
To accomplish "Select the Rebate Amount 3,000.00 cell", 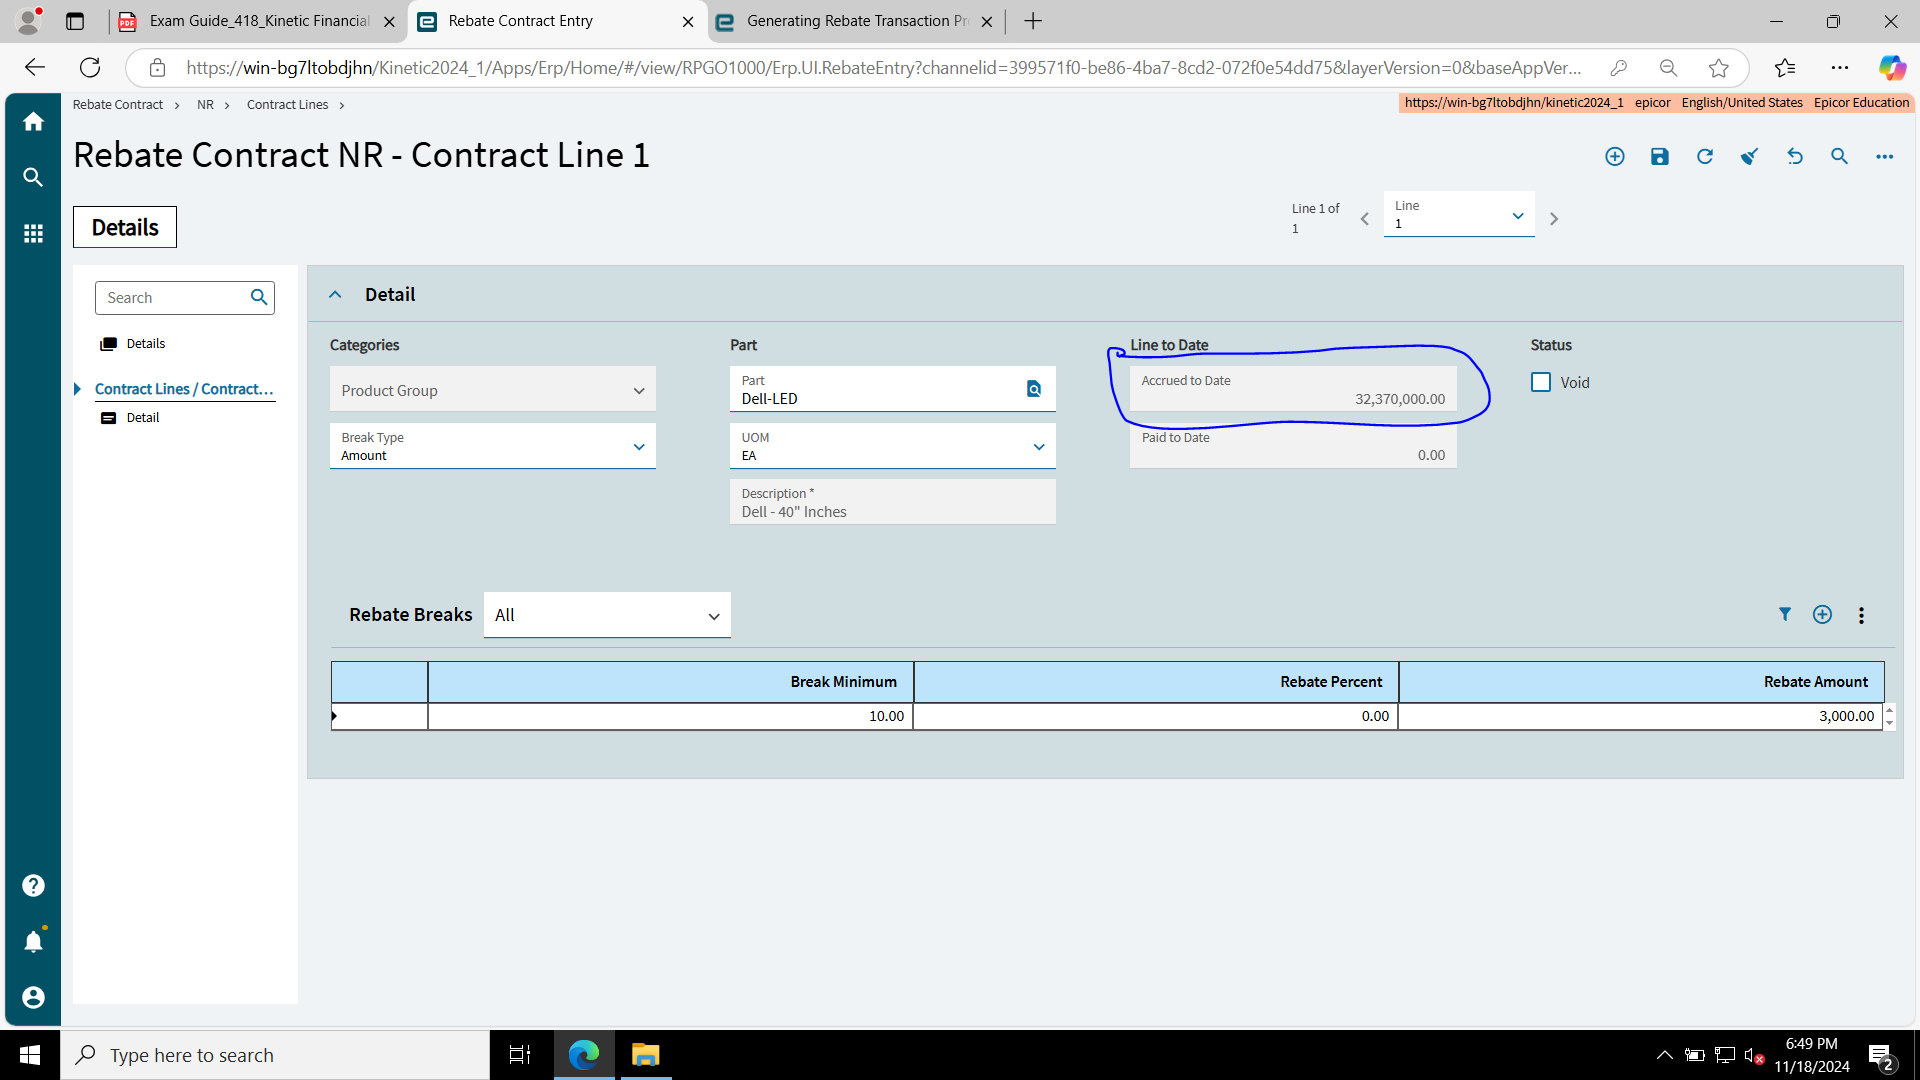I will 1640,716.
